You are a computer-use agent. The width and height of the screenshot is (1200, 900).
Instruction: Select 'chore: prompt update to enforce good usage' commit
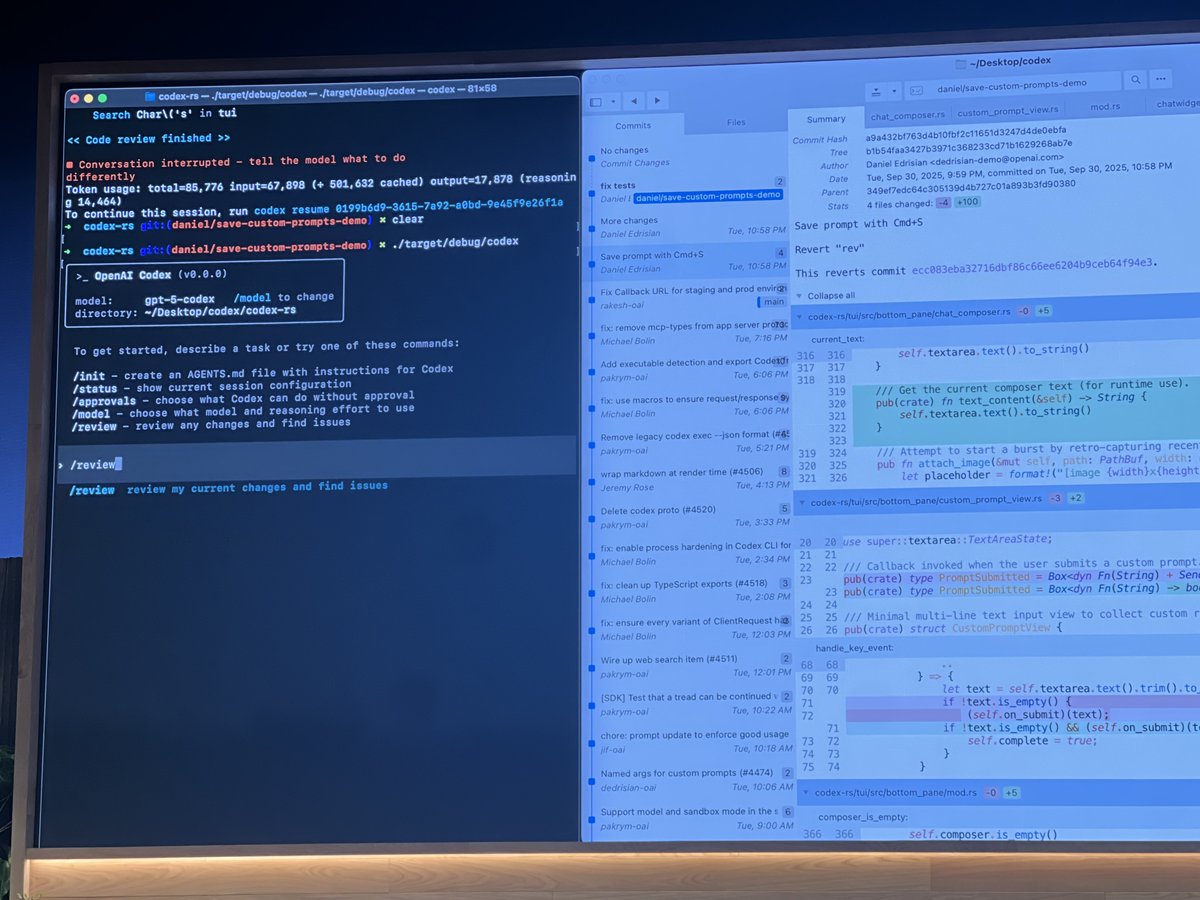coord(690,740)
